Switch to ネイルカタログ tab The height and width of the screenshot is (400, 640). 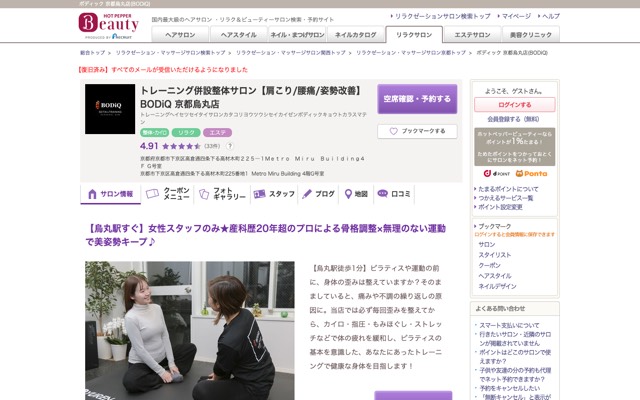coord(356,35)
